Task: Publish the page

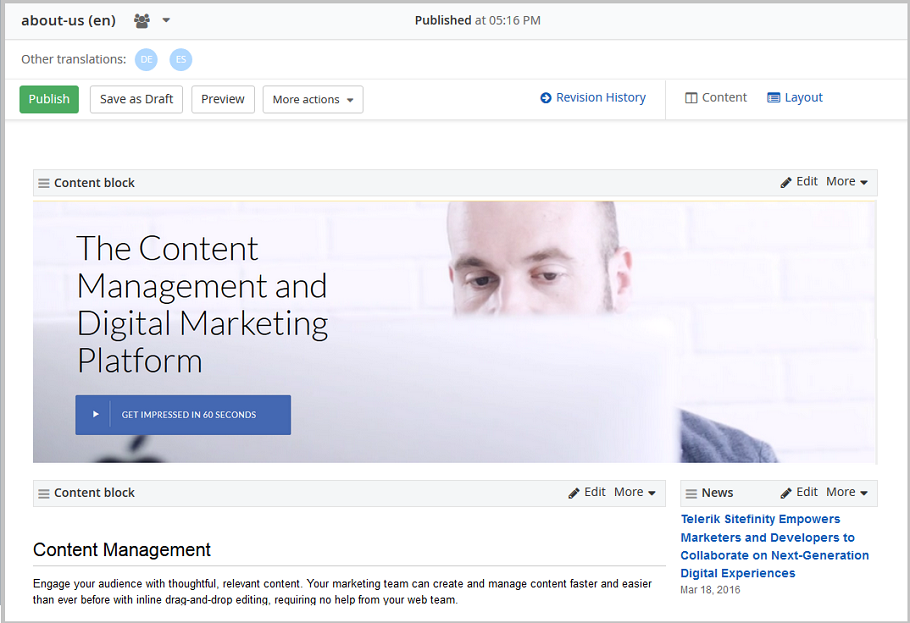Action: tap(49, 99)
